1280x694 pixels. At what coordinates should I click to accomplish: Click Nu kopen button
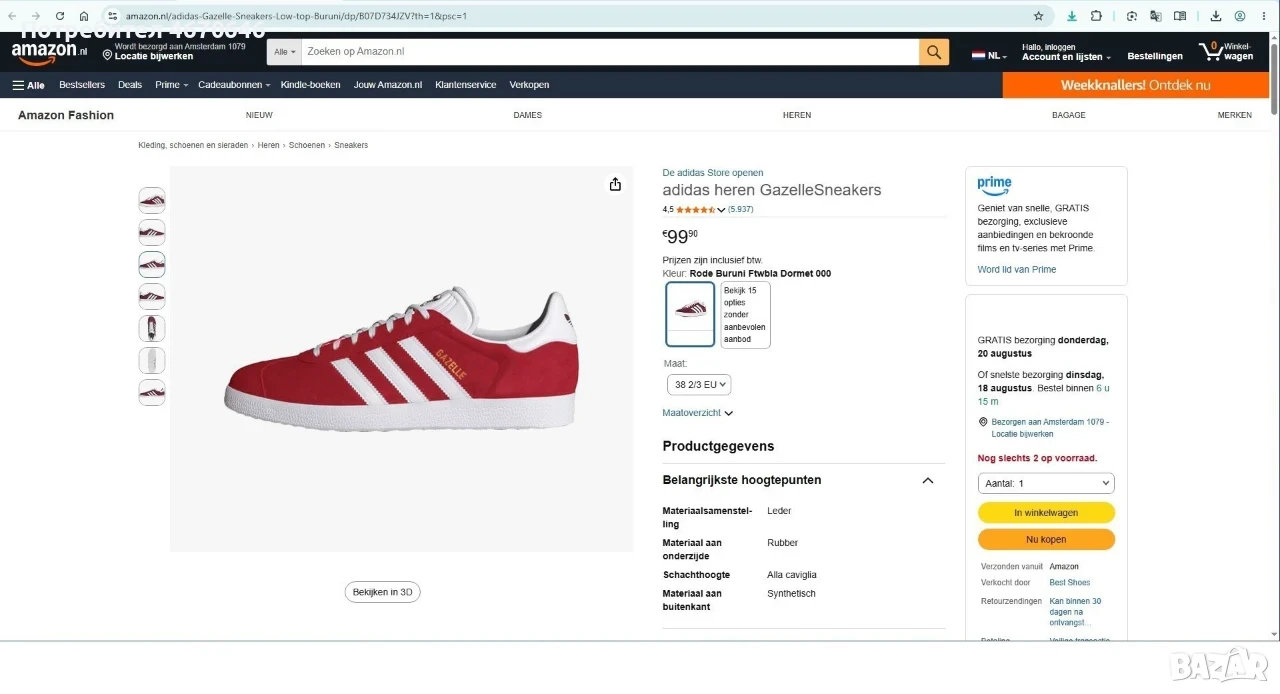click(1046, 540)
